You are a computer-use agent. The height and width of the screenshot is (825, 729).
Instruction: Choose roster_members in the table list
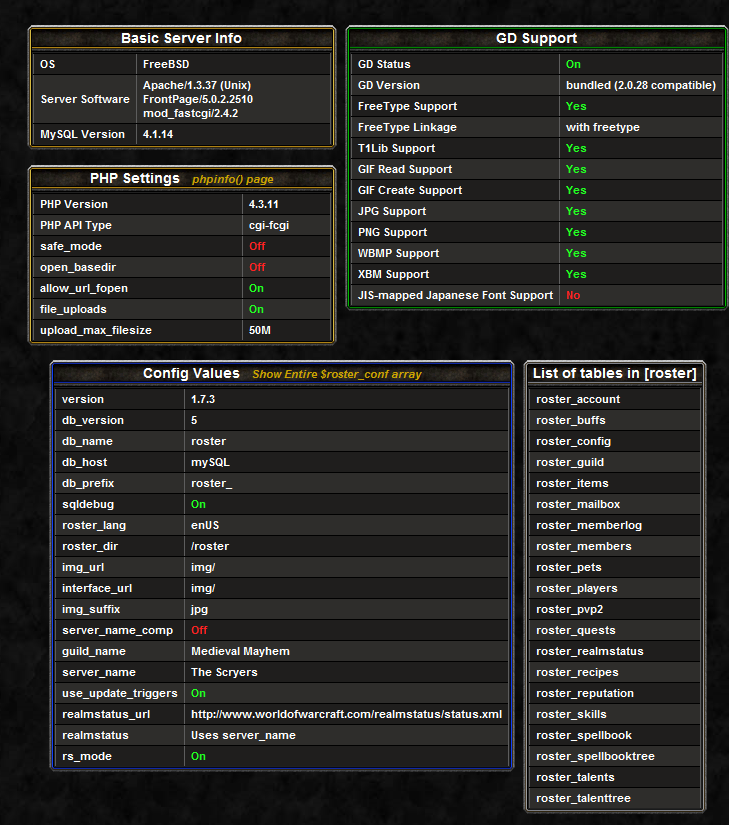tap(583, 546)
